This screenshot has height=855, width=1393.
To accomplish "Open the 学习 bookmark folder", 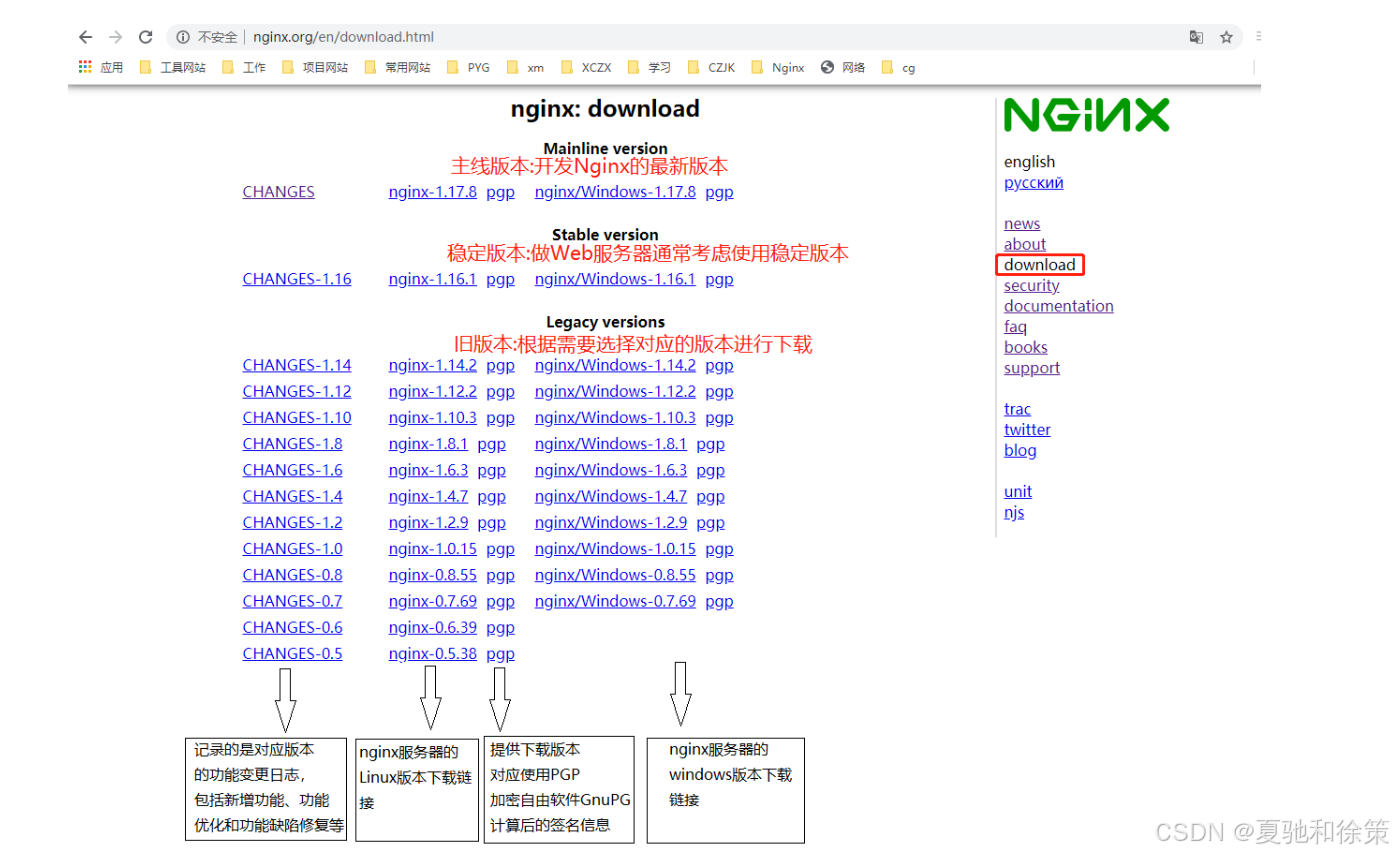I will 649,68.
